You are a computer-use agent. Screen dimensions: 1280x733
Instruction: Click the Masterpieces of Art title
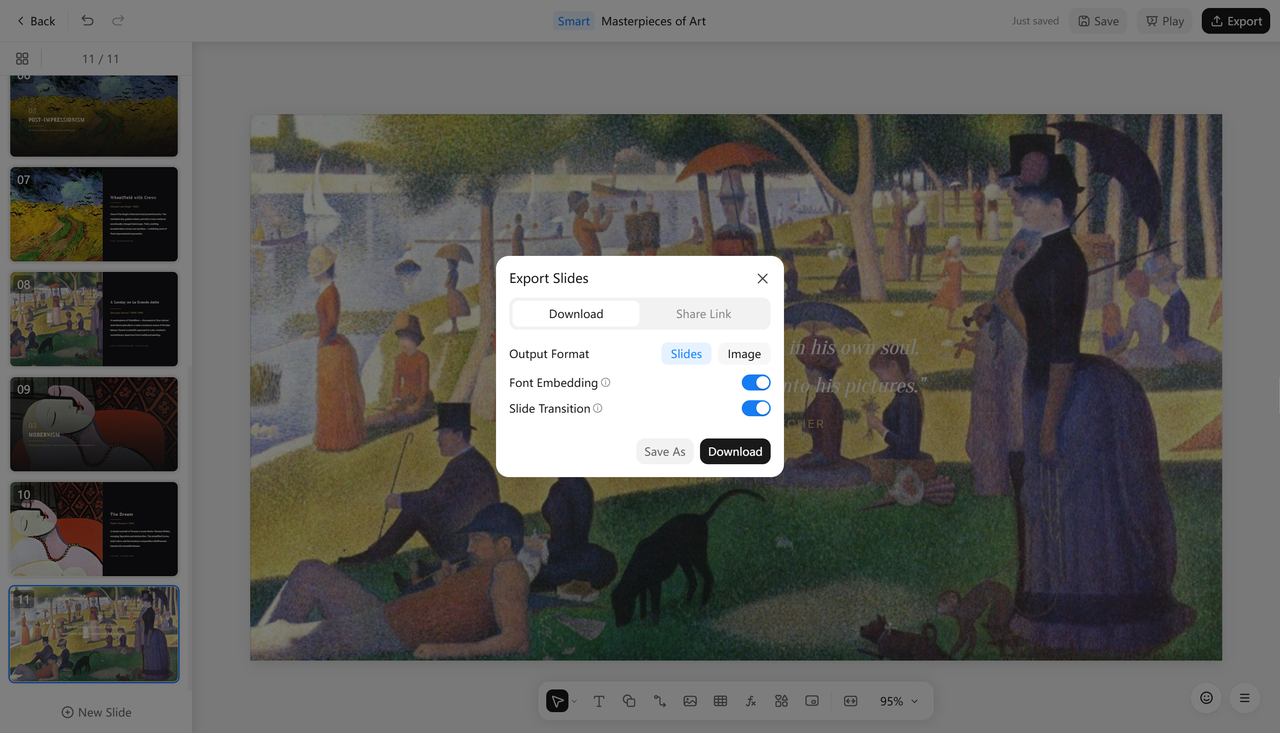click(x=654, y=21)
